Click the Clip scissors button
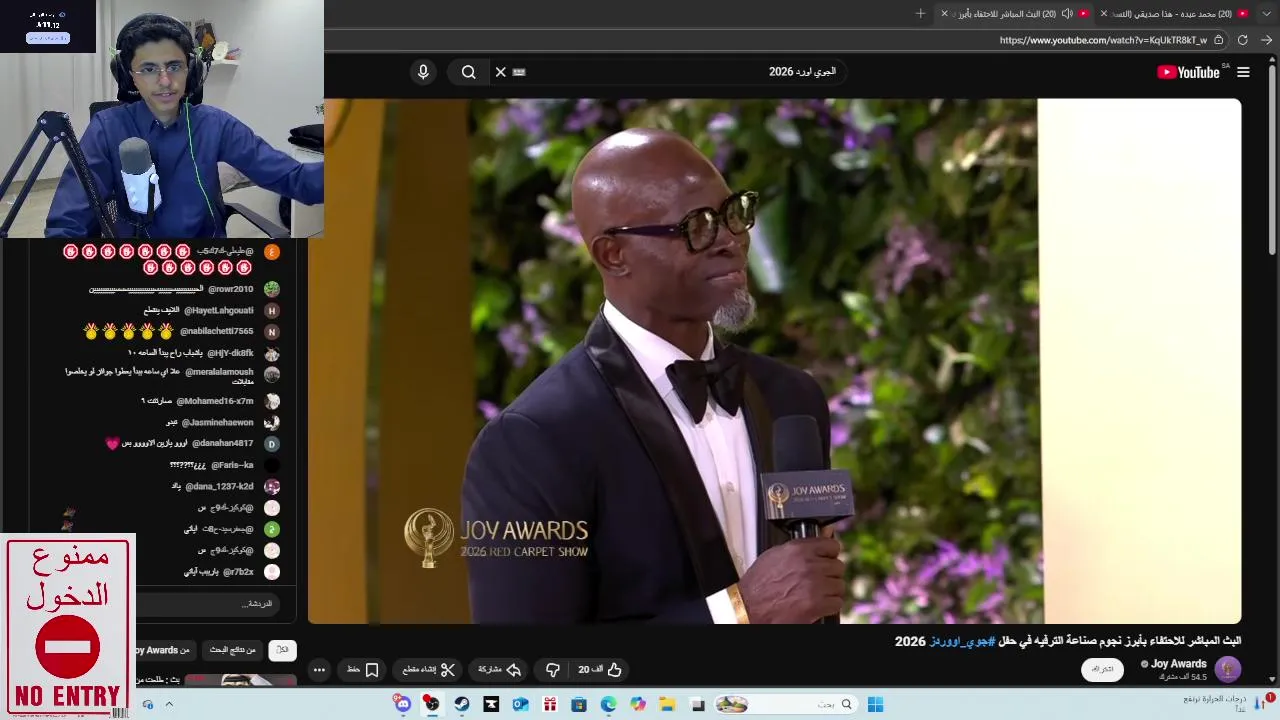The image size is (1280, 720). pyautogui.click(x=429, y=670)
